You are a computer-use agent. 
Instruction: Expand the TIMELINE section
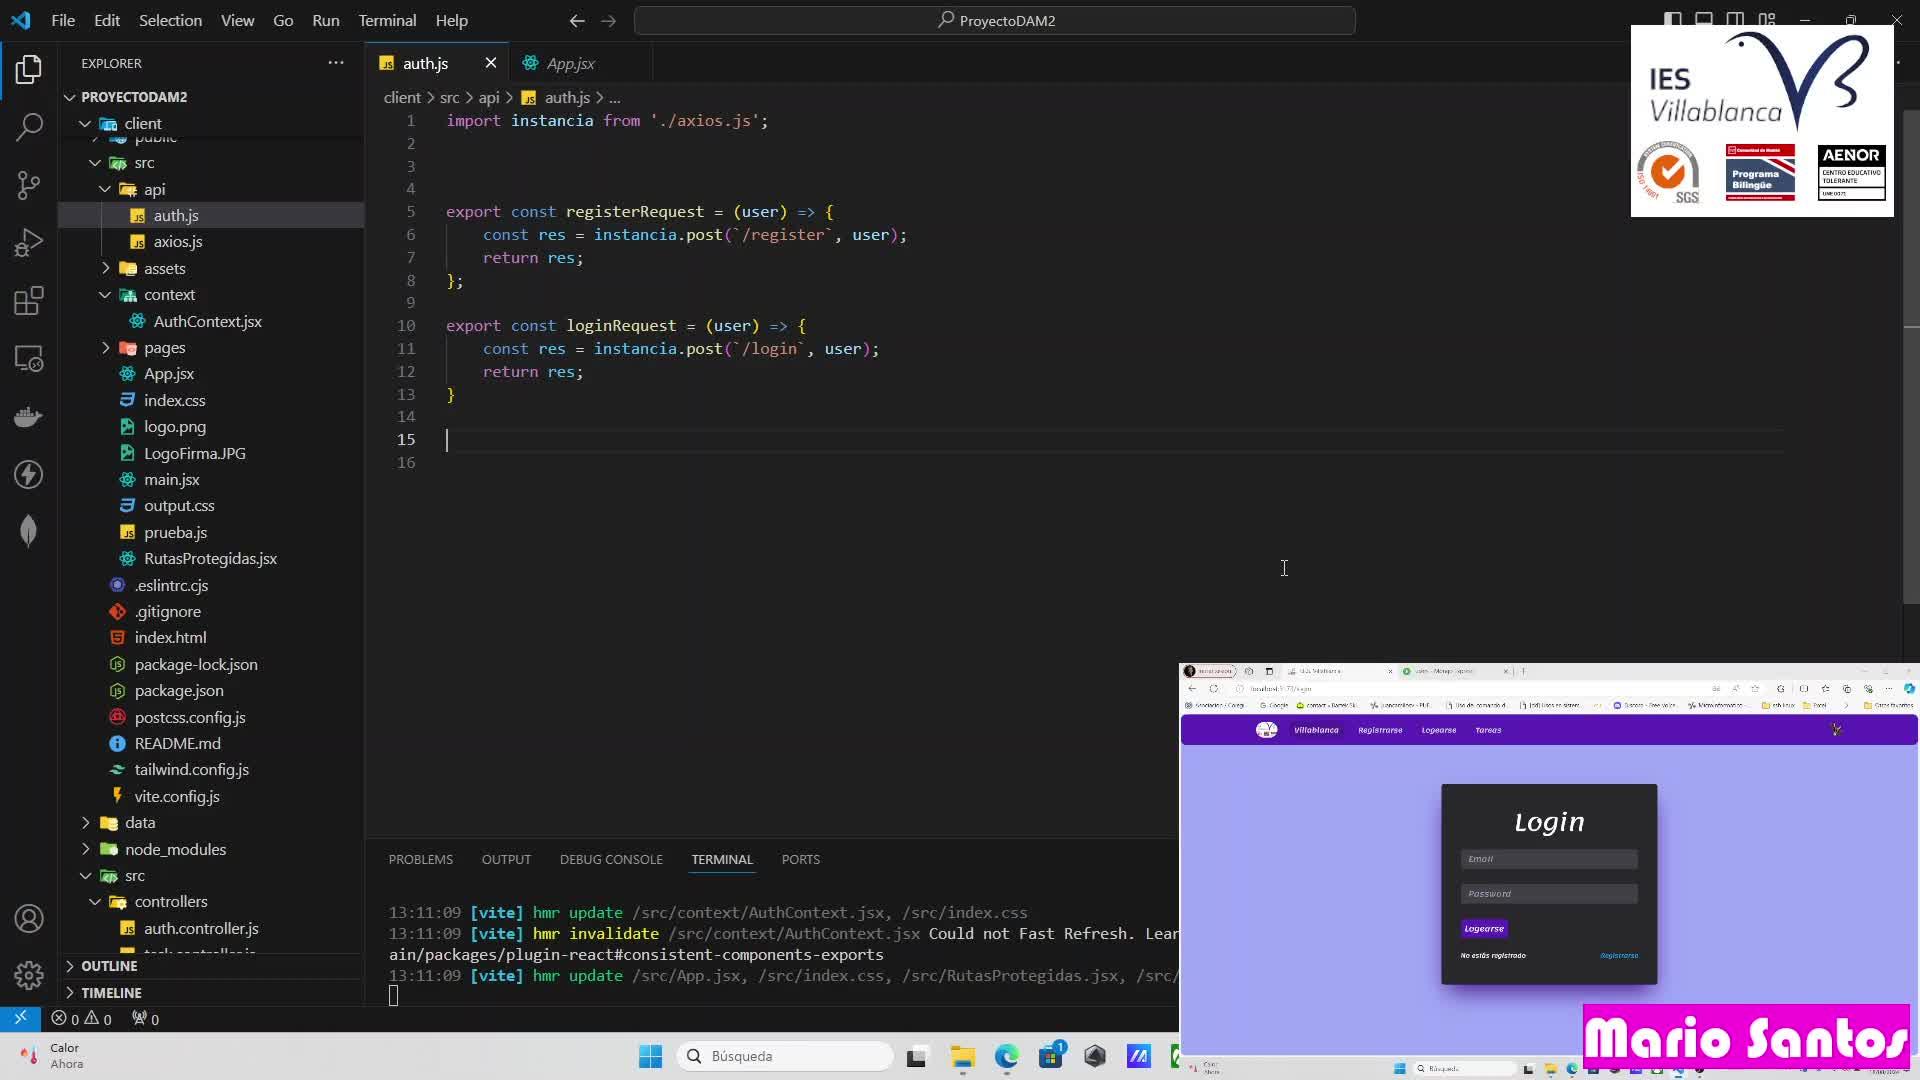click(111, 993)
